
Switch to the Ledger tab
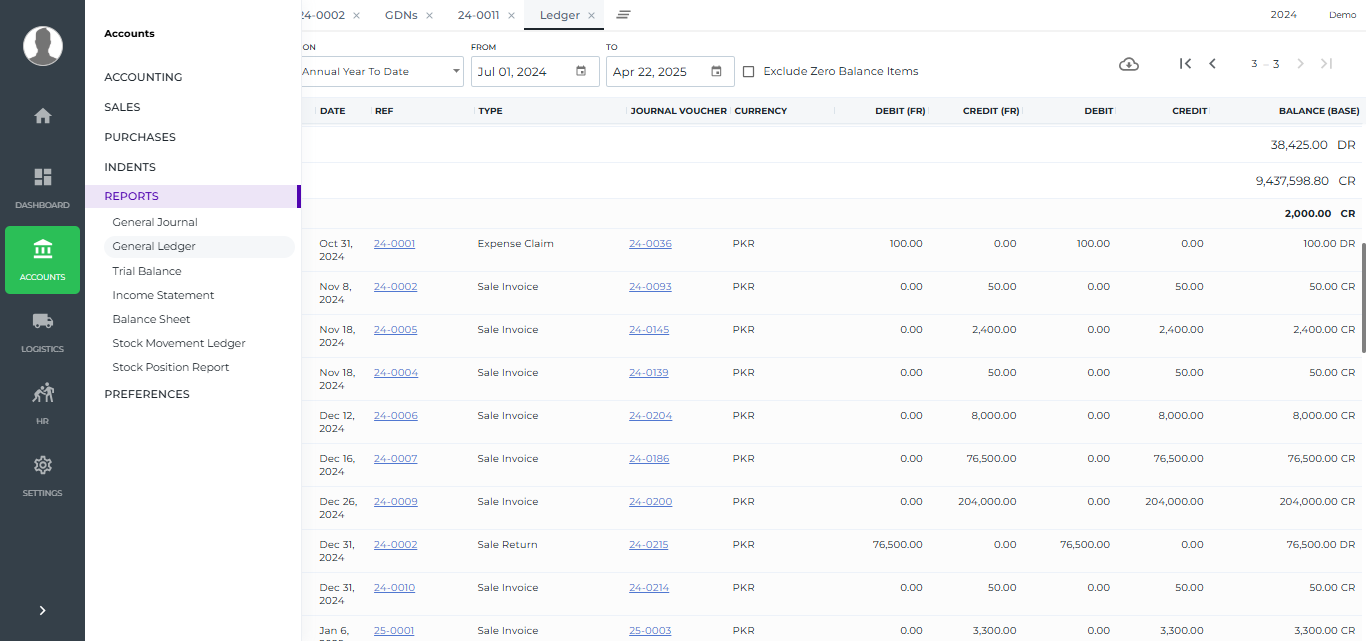point(559,15)
